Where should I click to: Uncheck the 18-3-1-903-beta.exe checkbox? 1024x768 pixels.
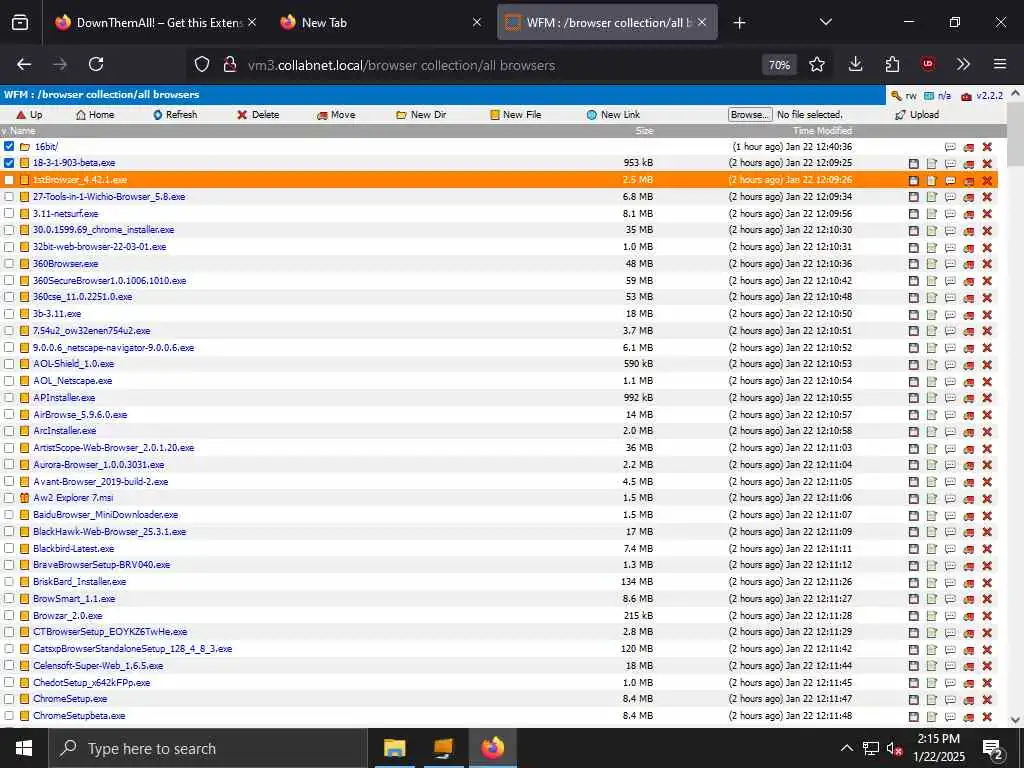click(x=9, y=163)
